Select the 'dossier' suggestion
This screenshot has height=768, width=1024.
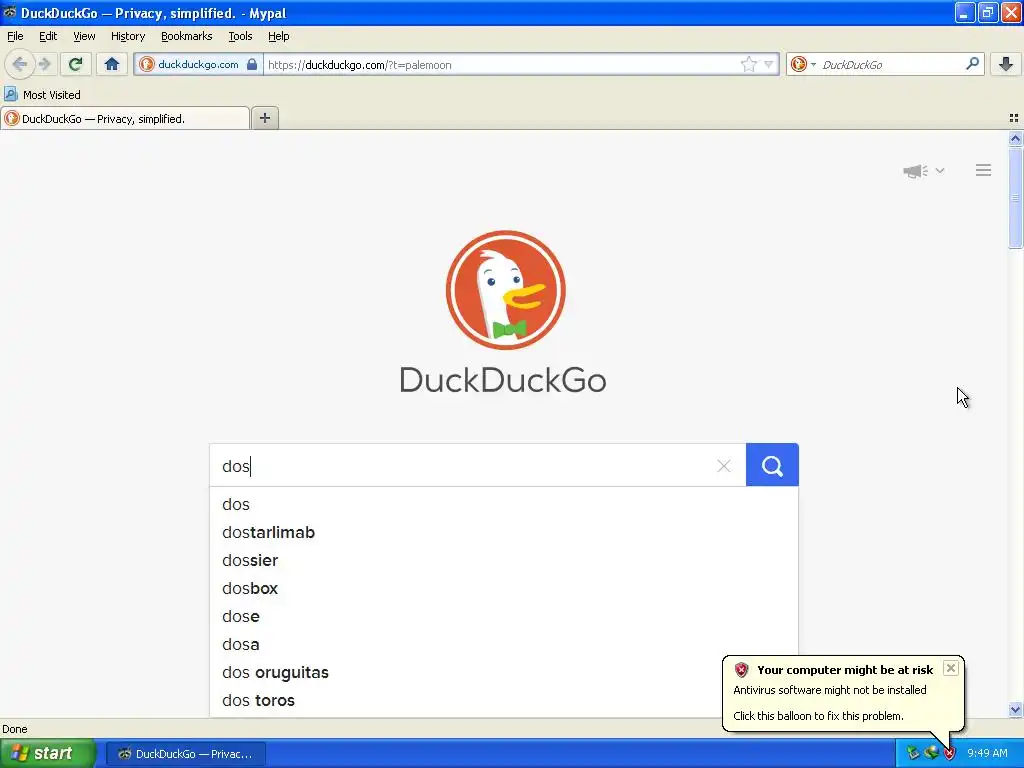[504, 560]
